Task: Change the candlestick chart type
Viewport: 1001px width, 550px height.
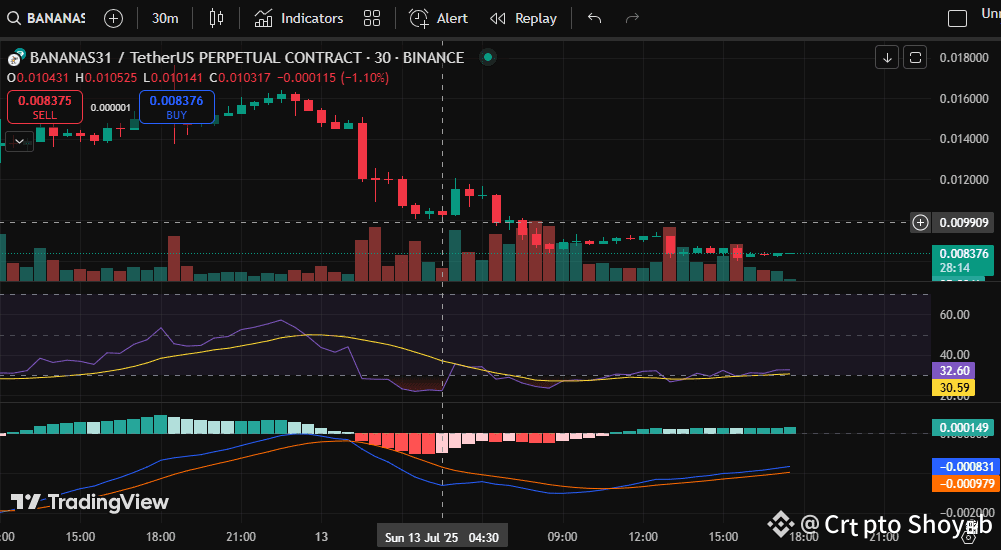Action: click(x=217, y=18)
